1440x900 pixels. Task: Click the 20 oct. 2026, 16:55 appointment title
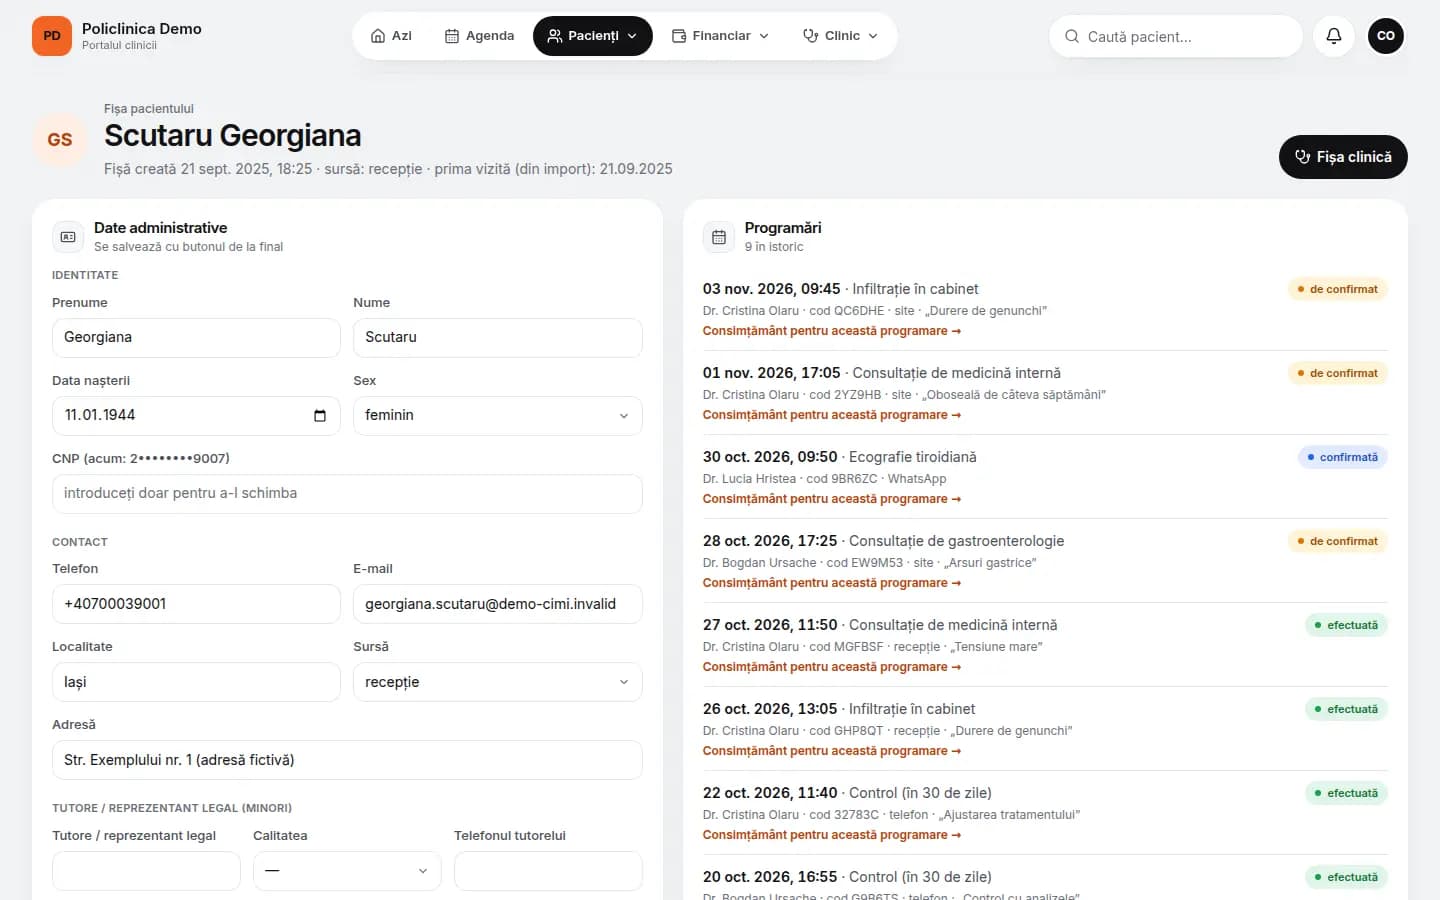tap(847, 877)
